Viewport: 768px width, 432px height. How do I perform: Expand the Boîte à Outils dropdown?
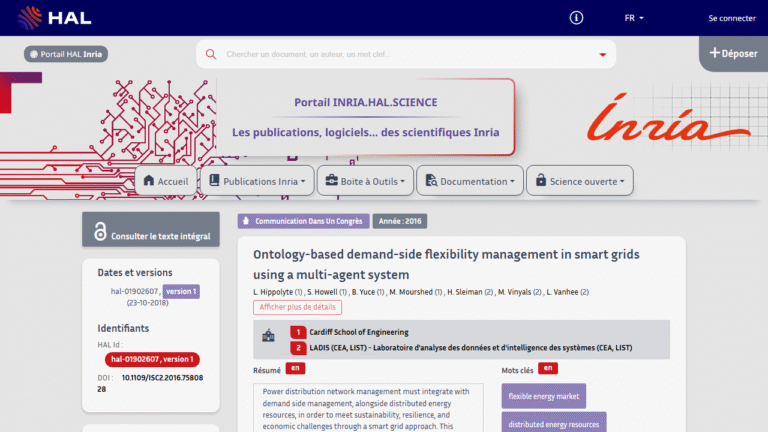[364, 181]
